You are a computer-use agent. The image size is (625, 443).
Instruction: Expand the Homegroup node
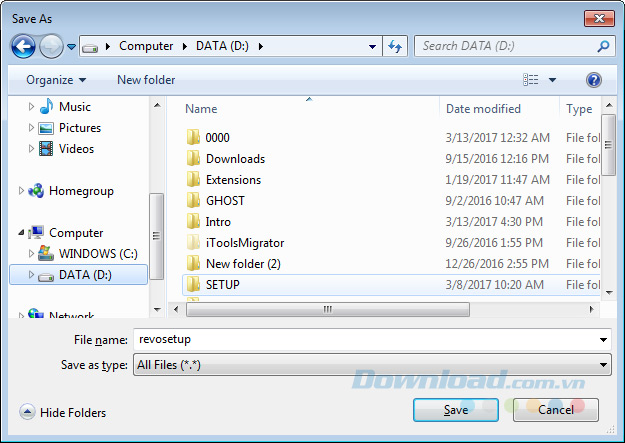coord(21,191)
